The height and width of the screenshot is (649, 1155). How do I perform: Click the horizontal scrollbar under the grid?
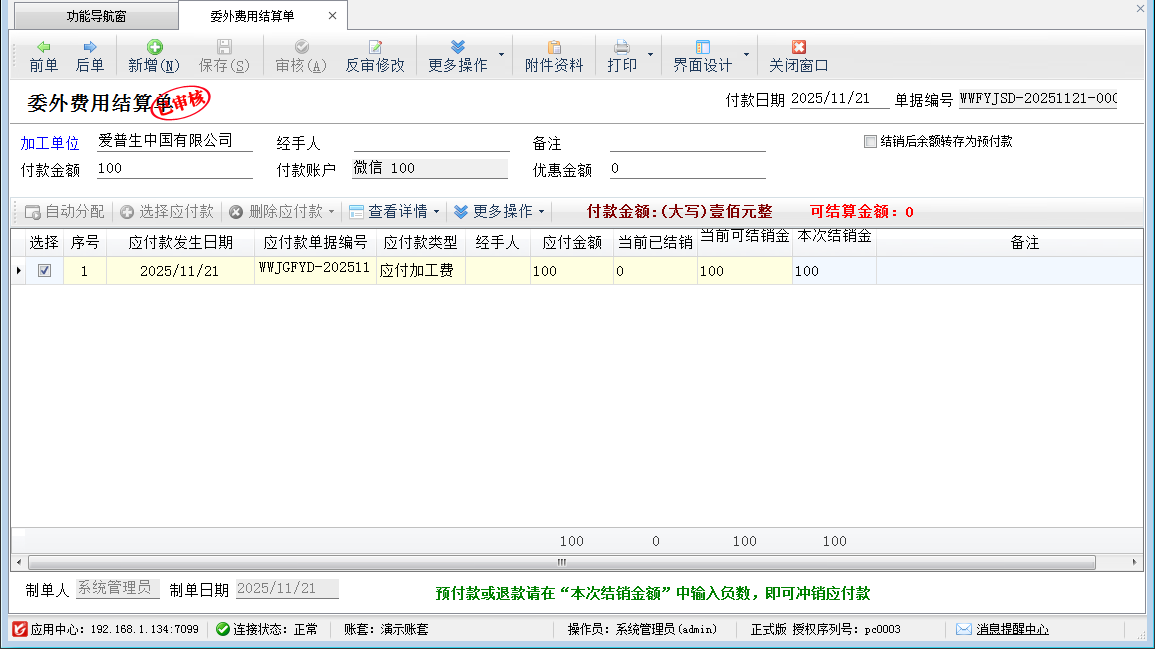[569, 563]
